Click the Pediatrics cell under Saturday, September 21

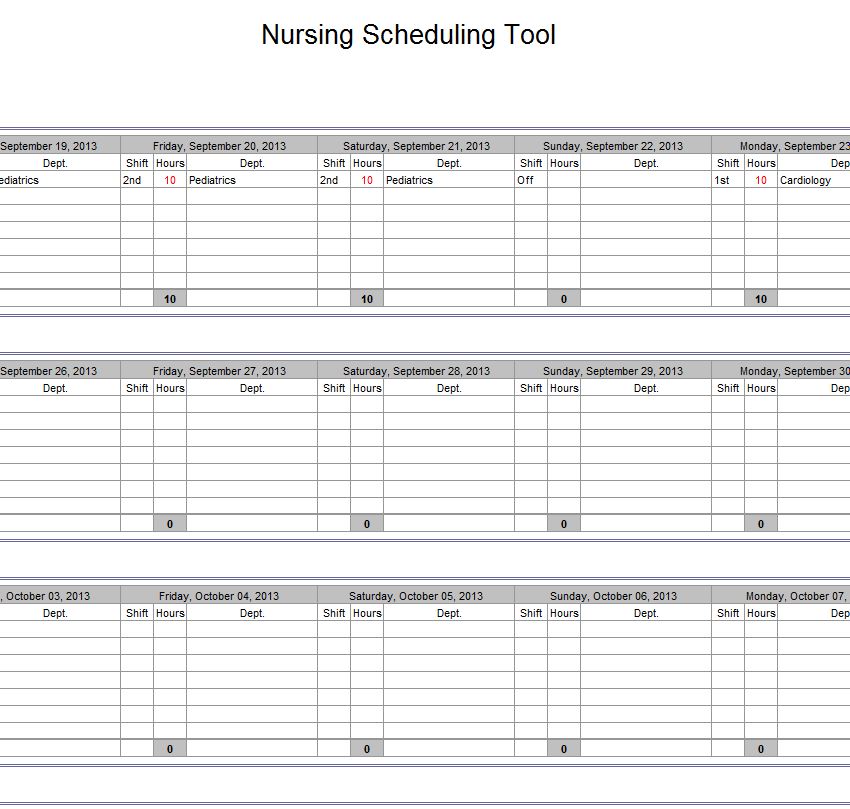pyautogui.click(x=449, y=180)
